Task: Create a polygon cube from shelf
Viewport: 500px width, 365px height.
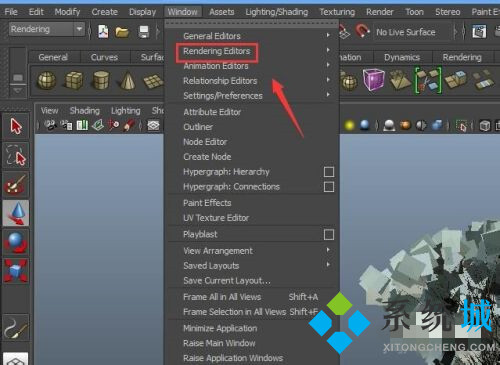Action: [74, 80]
